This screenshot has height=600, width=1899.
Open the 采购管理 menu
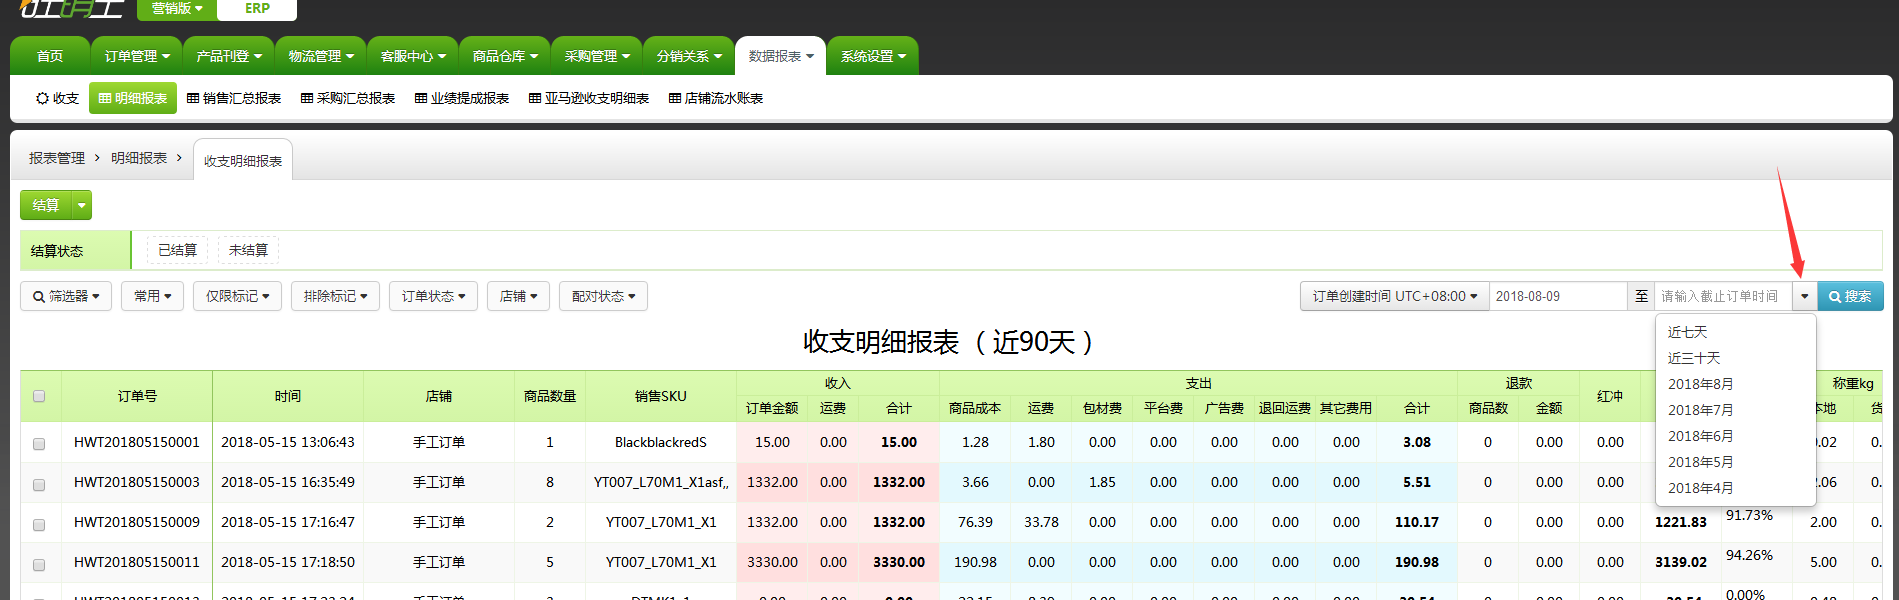coord(597,56)
